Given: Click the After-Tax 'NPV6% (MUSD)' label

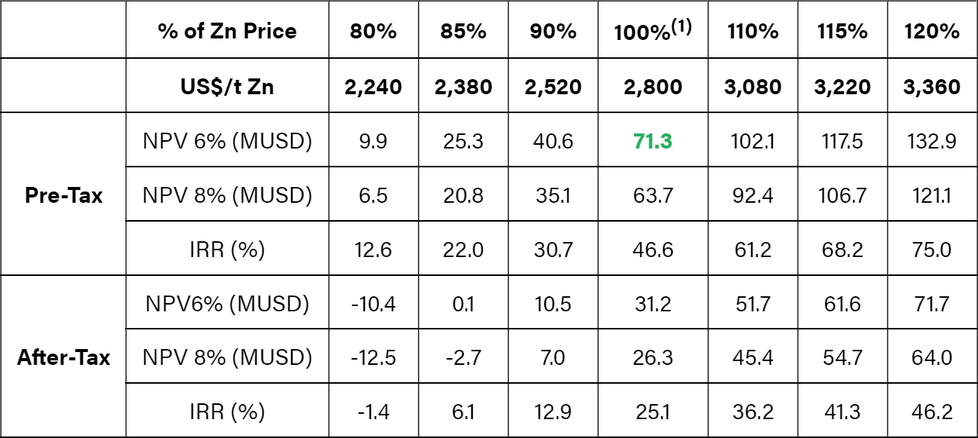Looking at the screenshot, I should click(227, 303).
